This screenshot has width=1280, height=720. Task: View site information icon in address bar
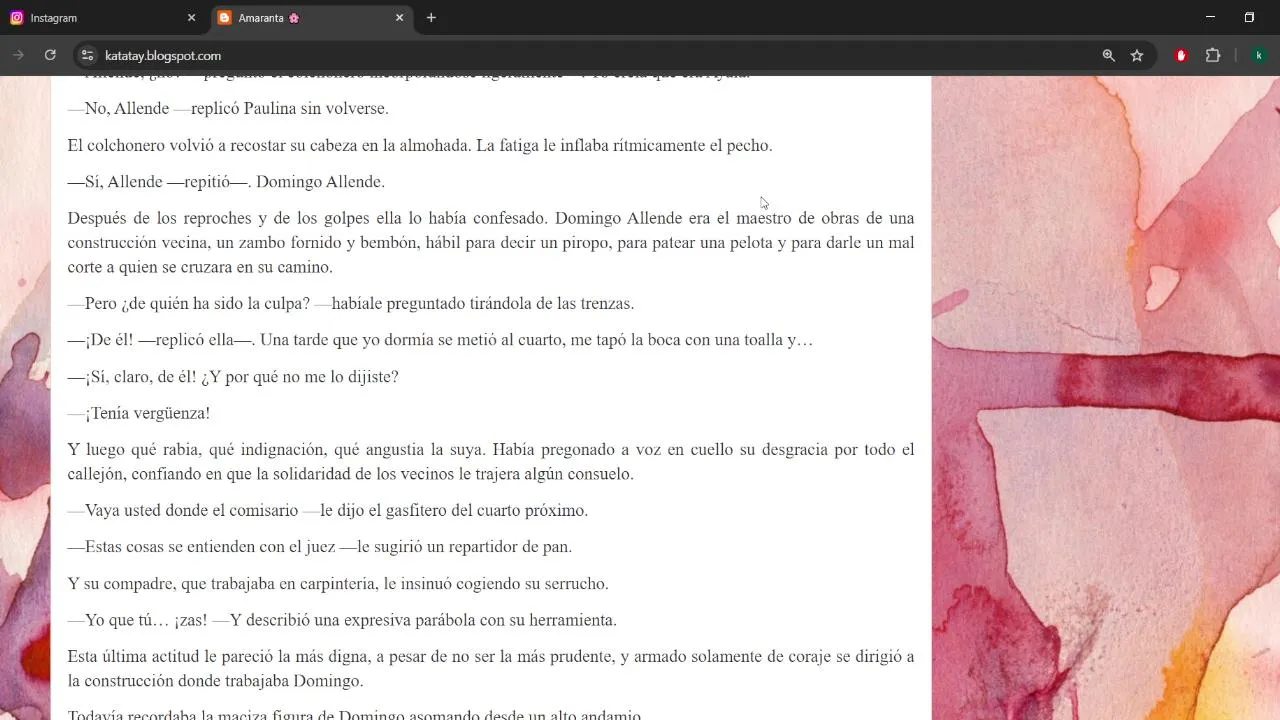click(87, 56)
